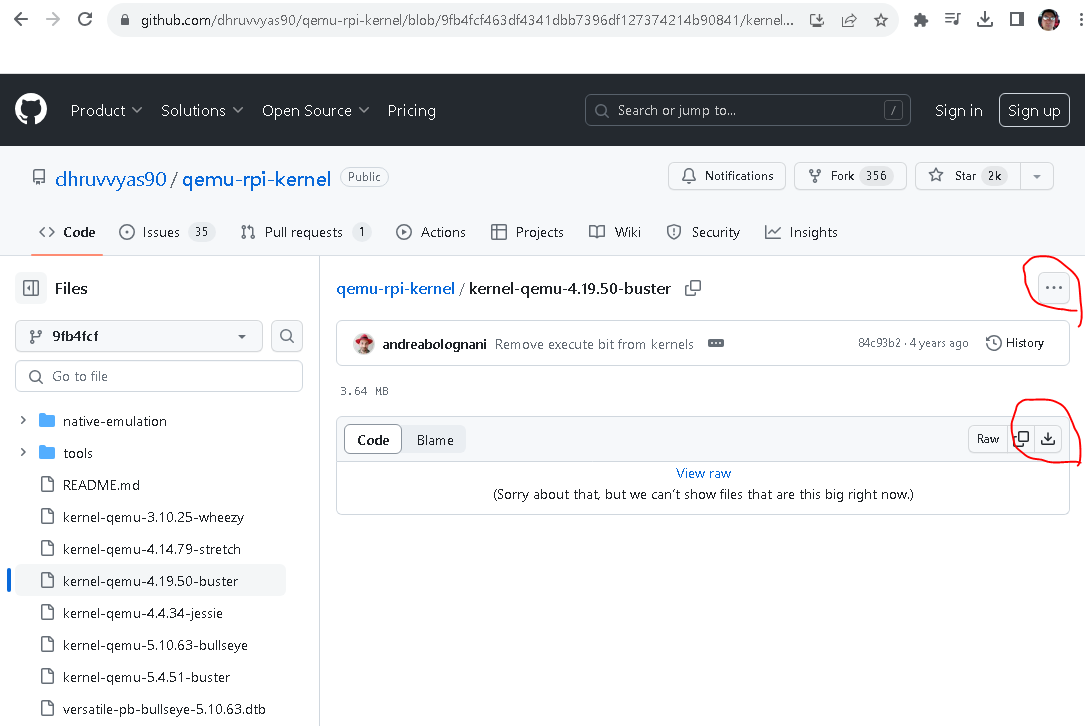Image resolution: width=1085 pixels, height=726 pixels.
Task: Open the Product menu dropdown
Action: pyautogui.click(x=106, y=111)
